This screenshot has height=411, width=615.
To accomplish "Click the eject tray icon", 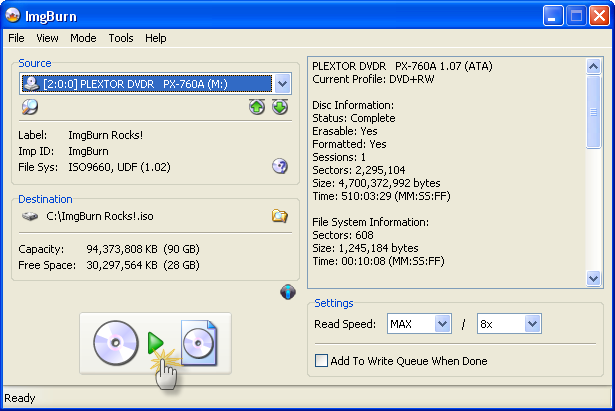I will (257, 107).
